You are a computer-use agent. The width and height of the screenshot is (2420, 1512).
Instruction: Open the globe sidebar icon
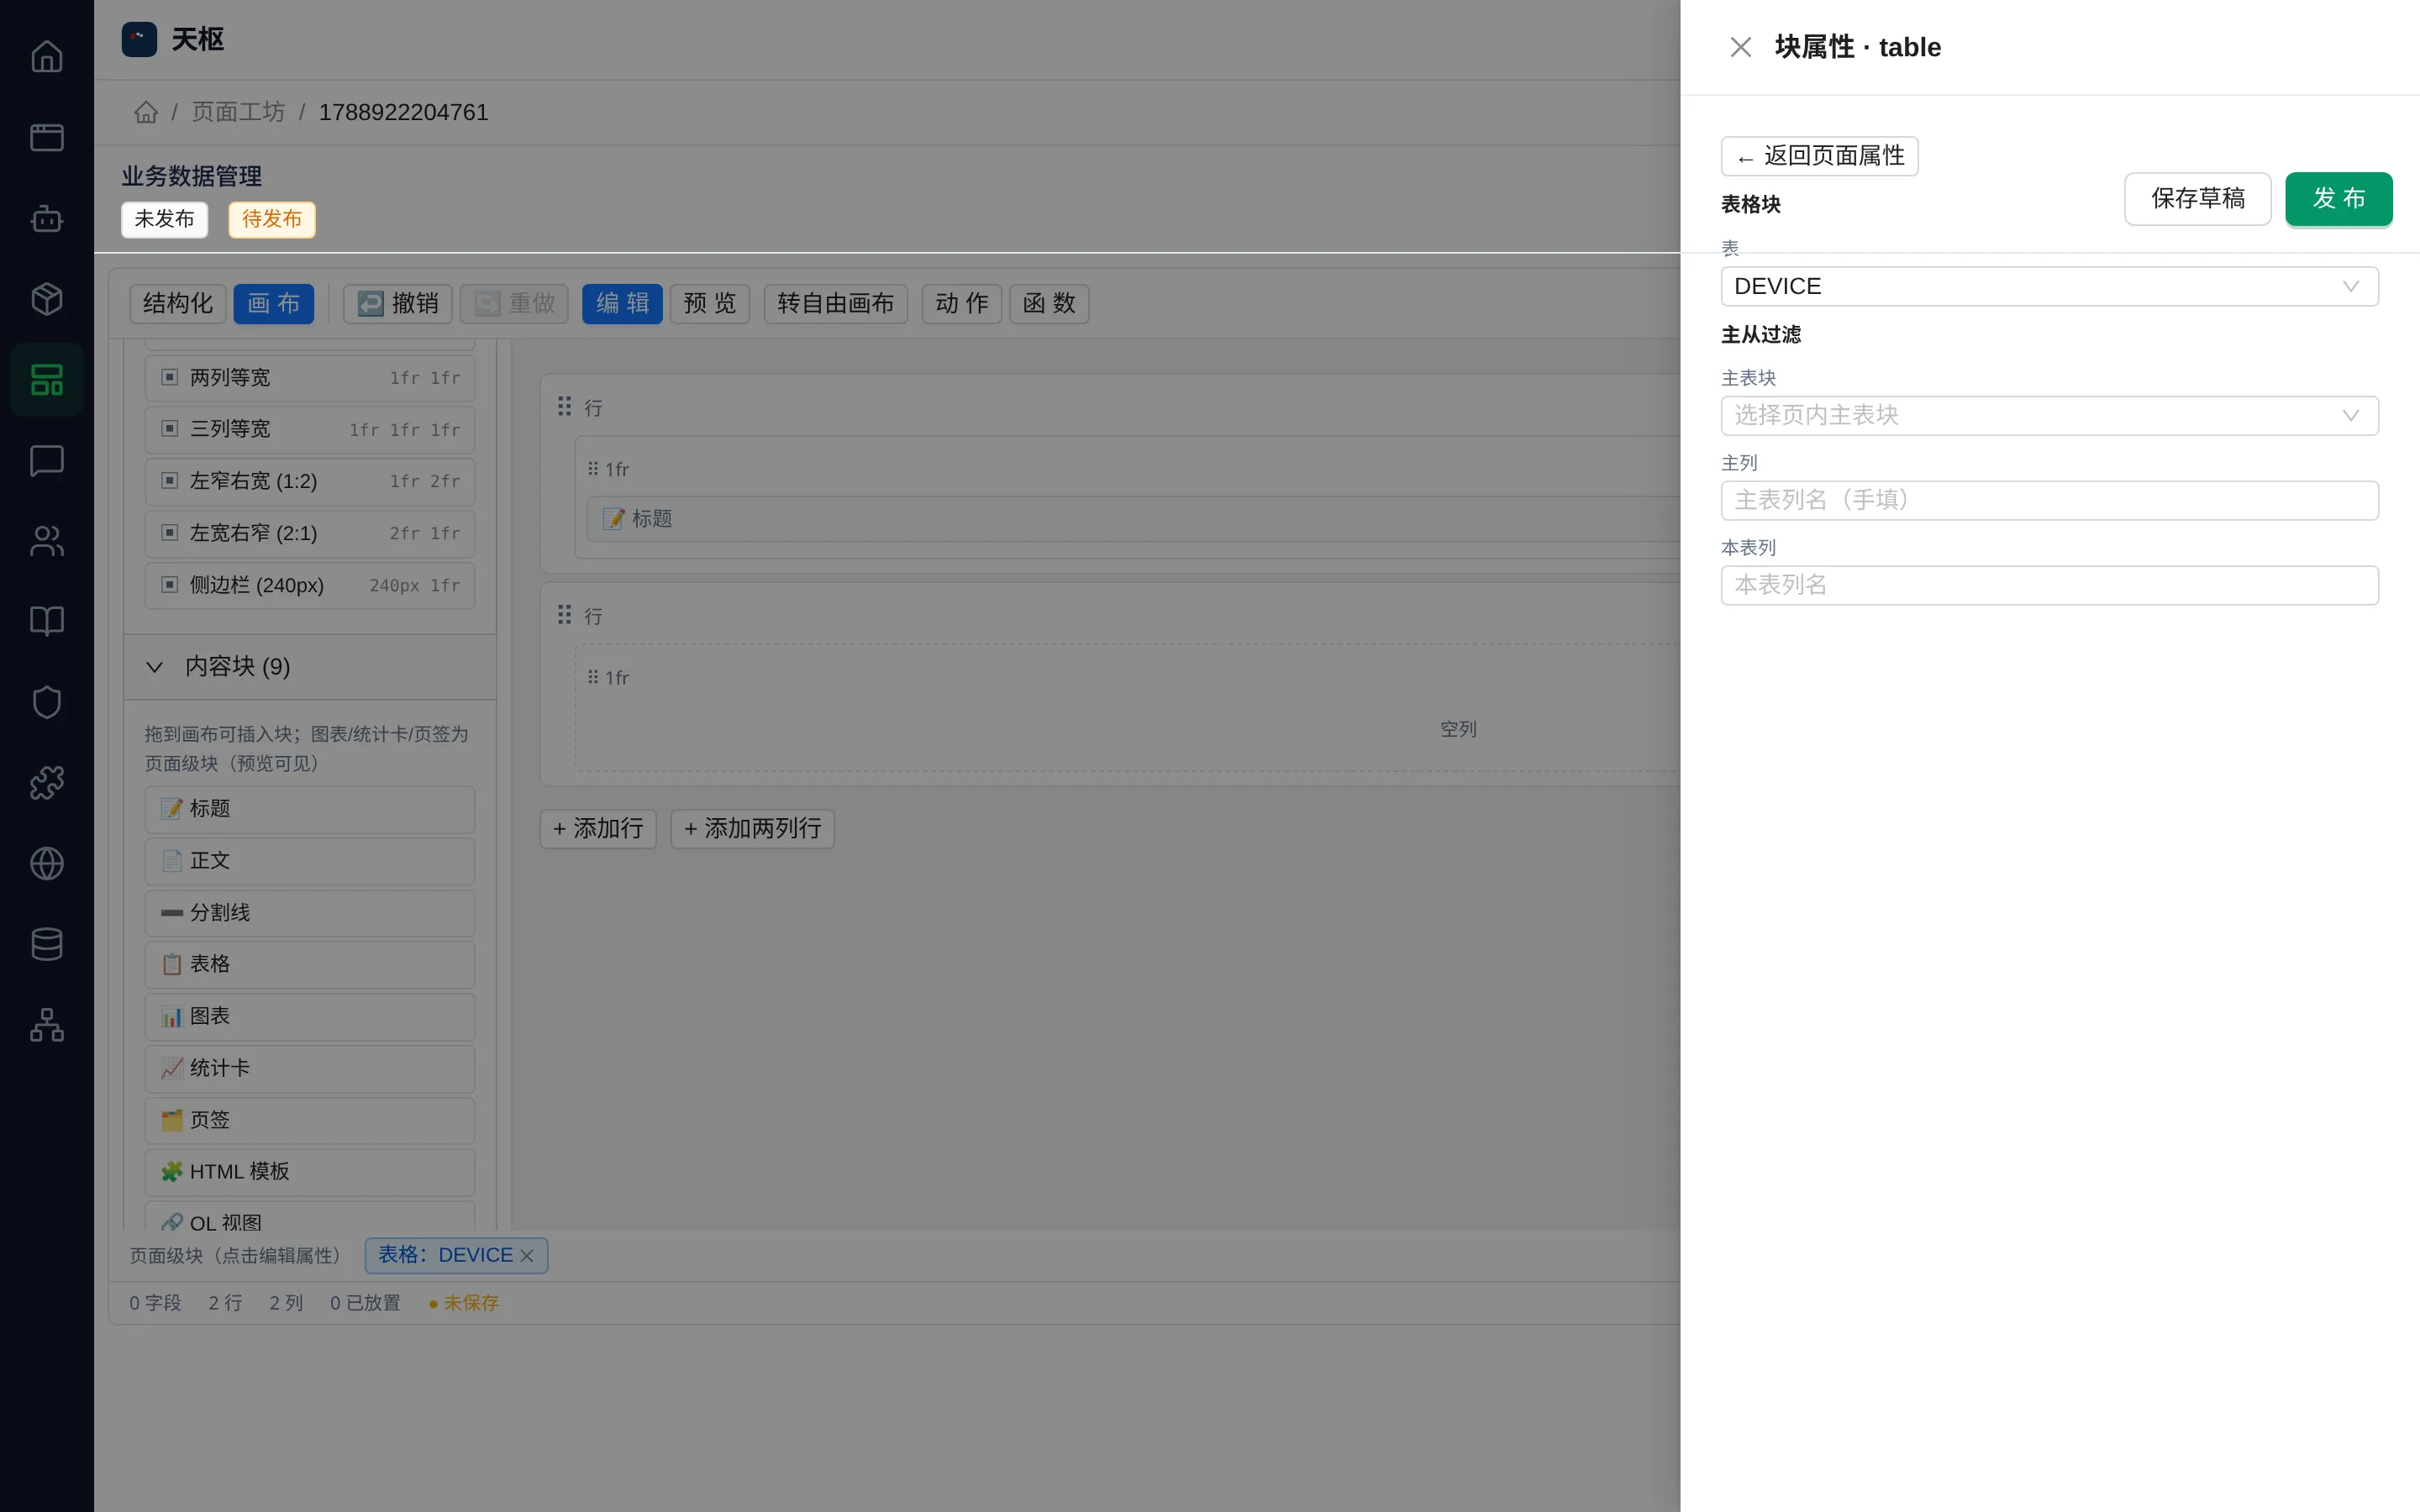pyautogui.click(x=47, y=863)
